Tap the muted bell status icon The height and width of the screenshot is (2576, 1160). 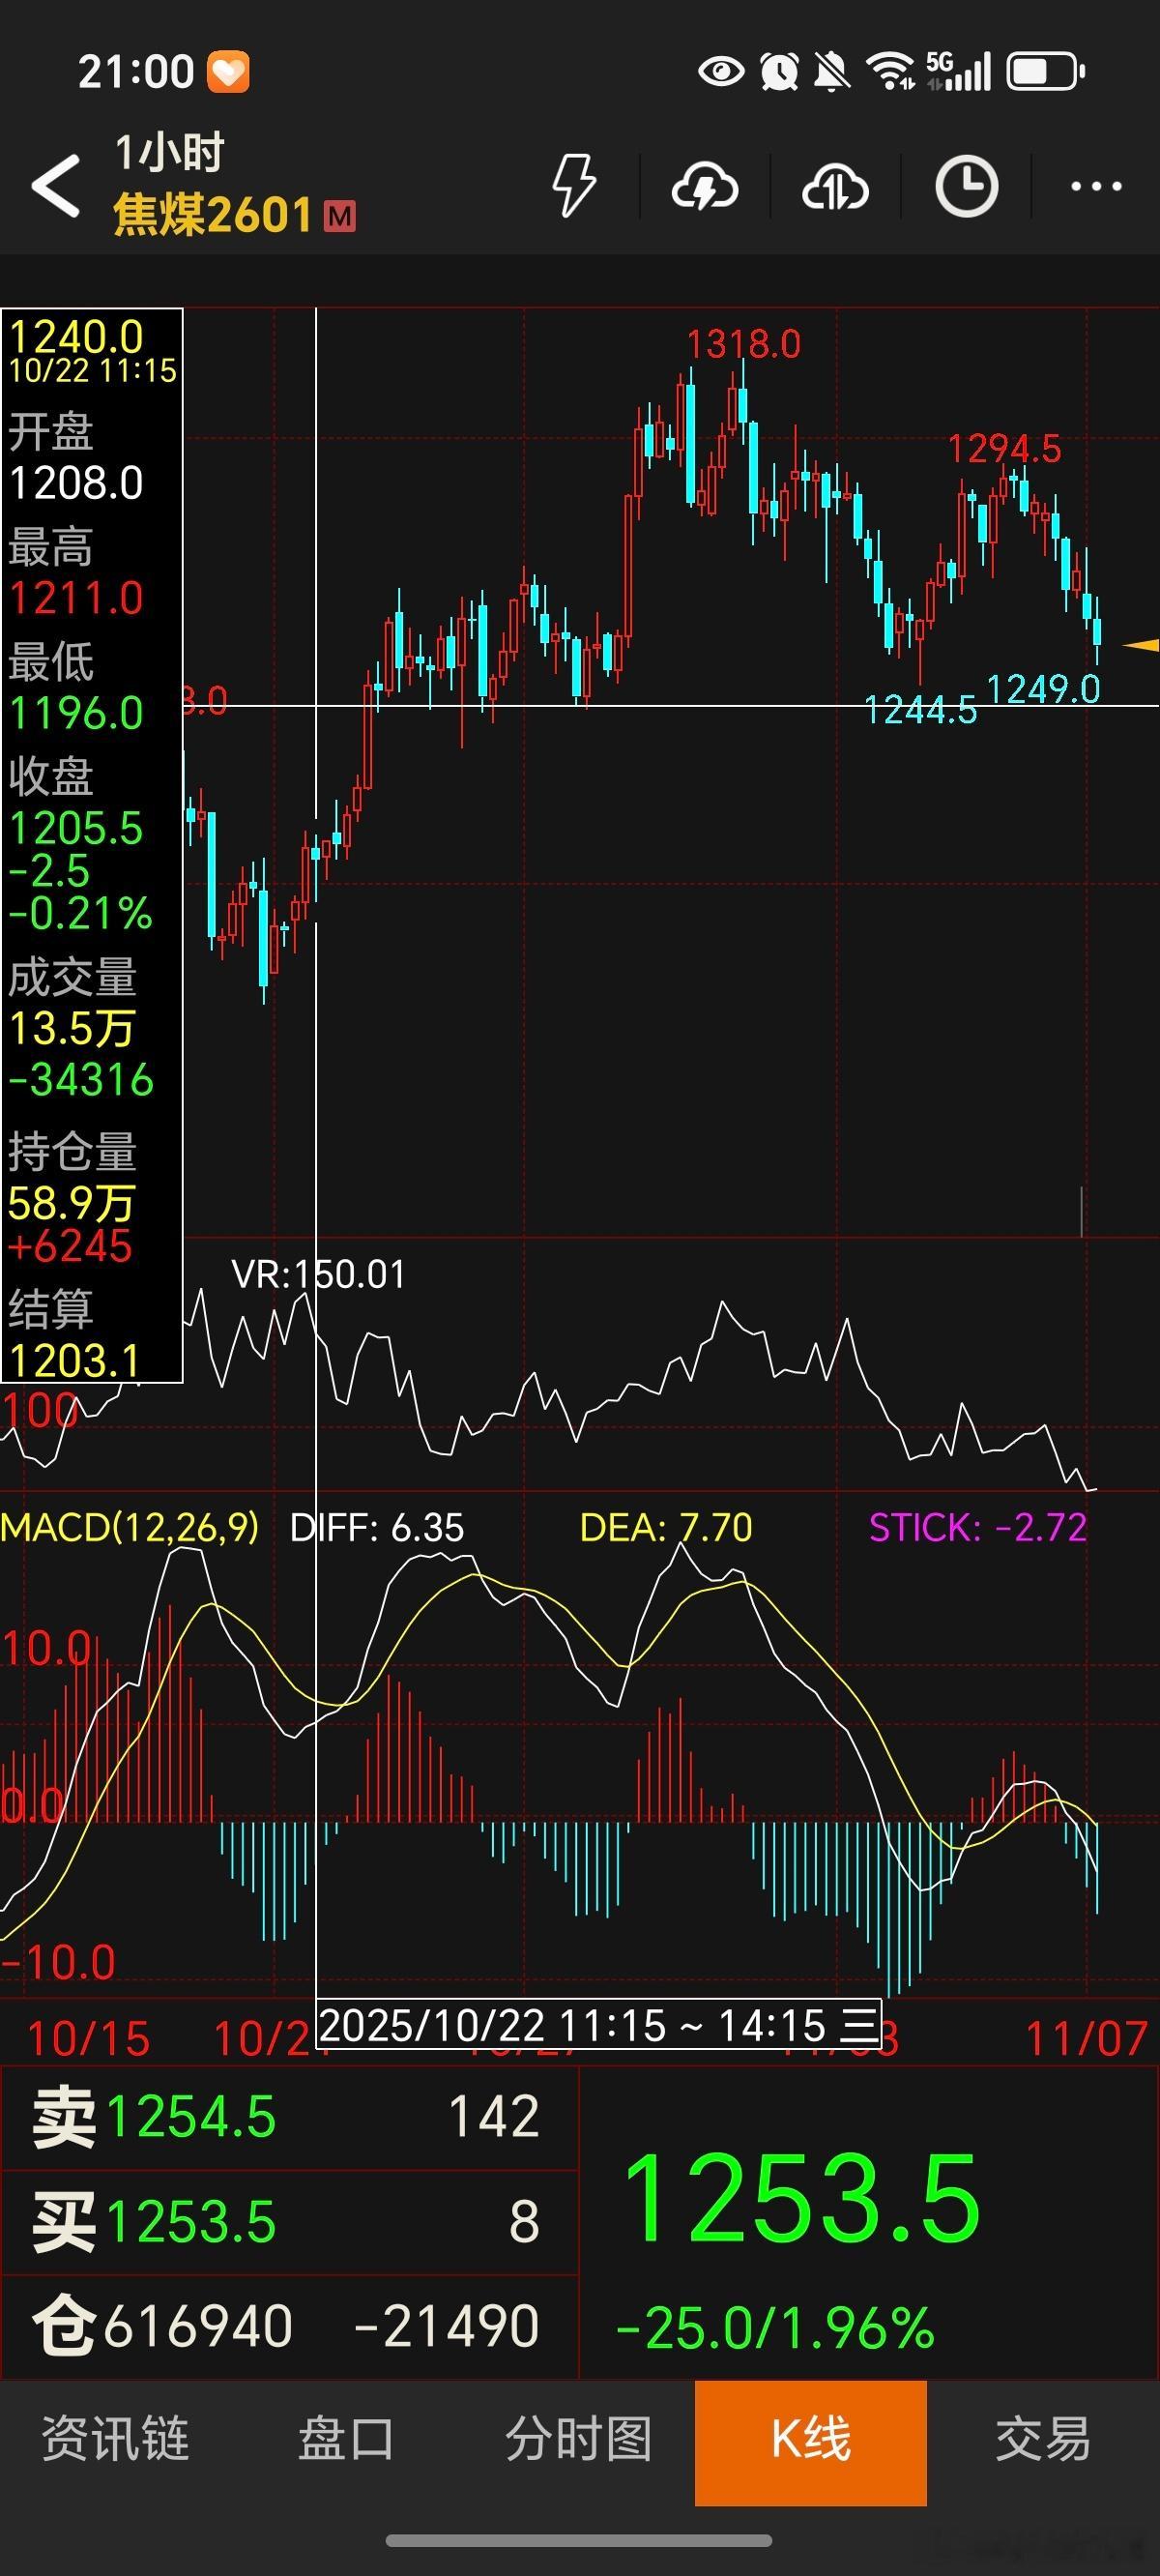pyautogui.click(x=832, y=71)
